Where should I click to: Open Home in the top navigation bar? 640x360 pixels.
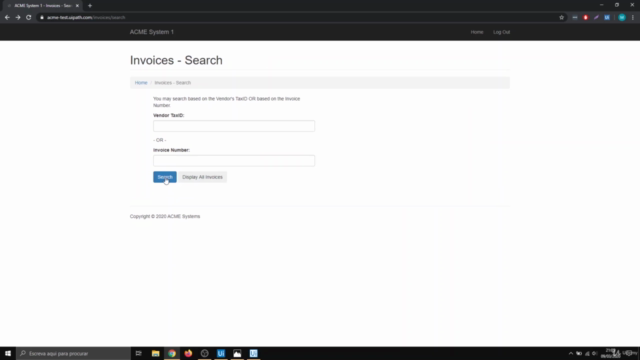coord(477,32)
